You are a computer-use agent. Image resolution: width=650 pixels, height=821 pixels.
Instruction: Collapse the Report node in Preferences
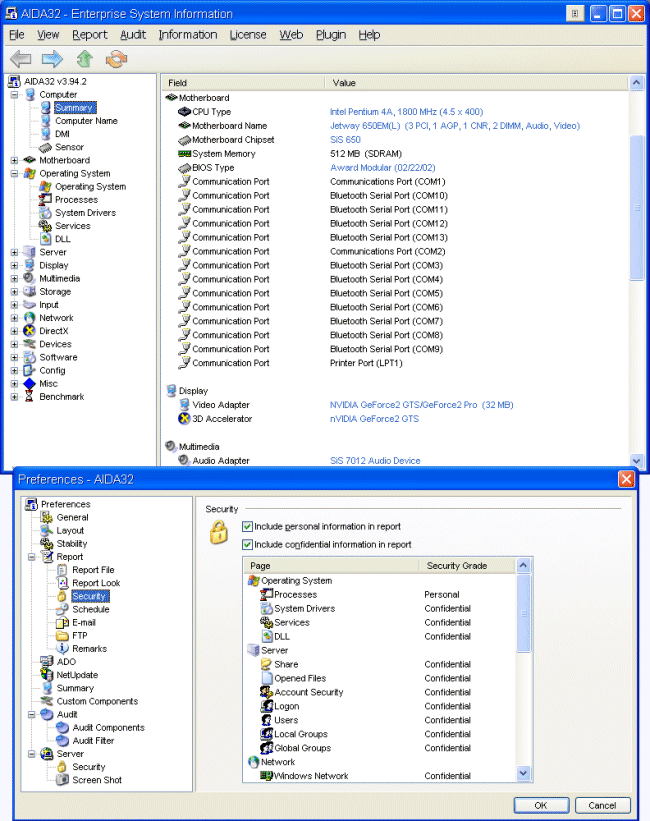[x=31, y=557]
